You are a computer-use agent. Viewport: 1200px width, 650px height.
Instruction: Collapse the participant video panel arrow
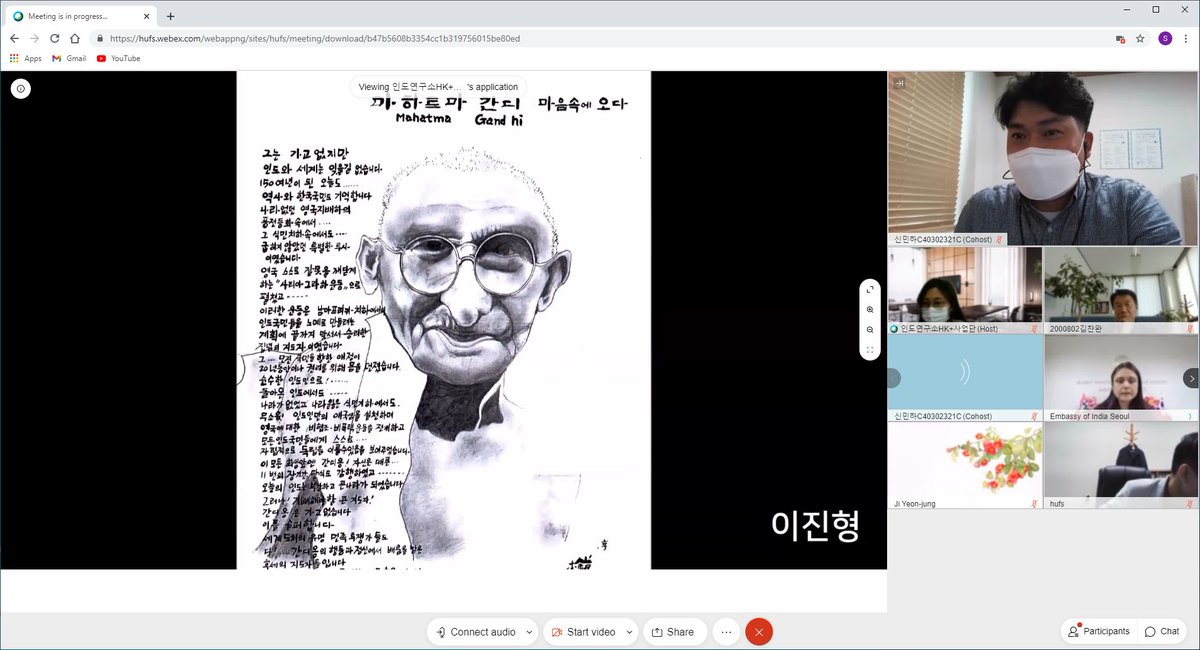pos(898,85)
